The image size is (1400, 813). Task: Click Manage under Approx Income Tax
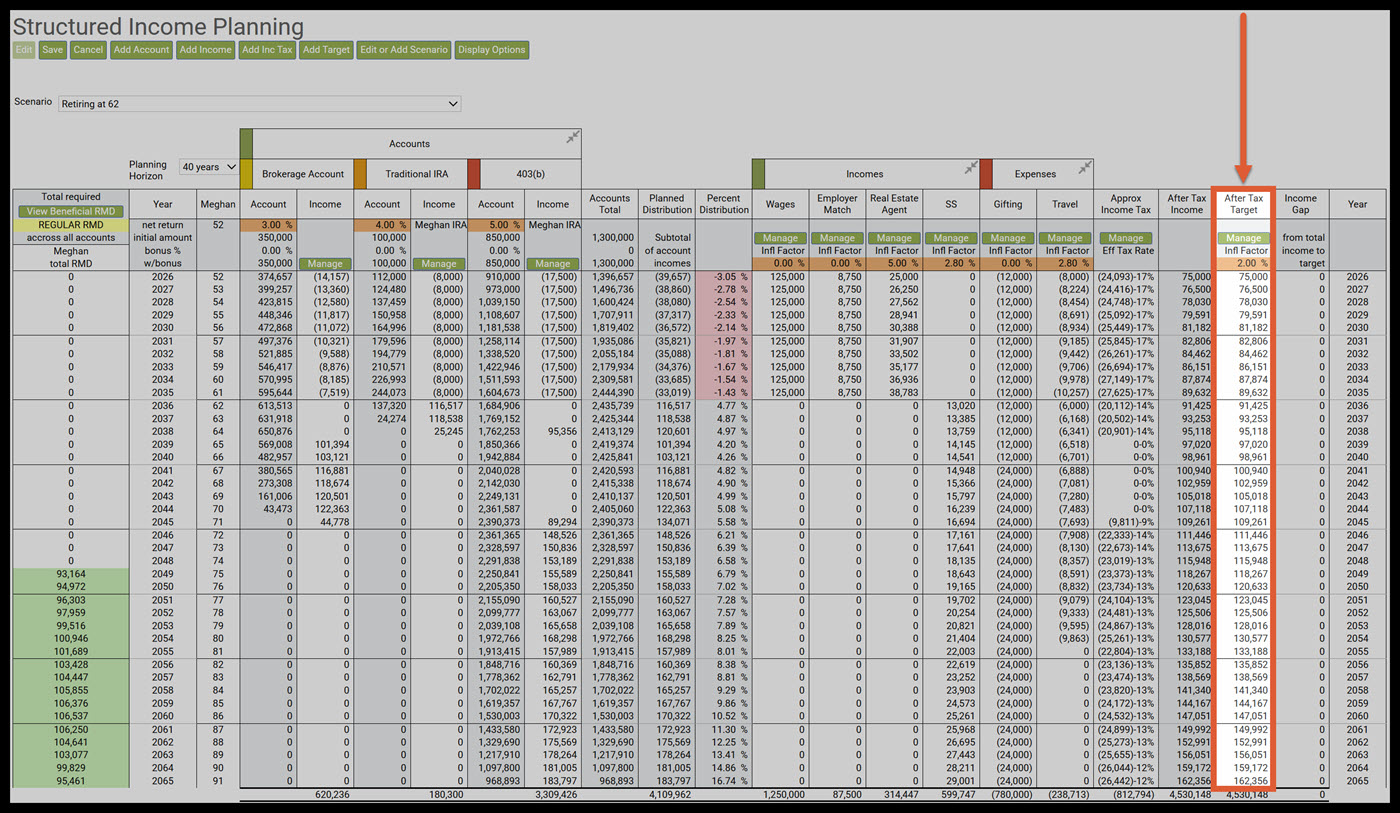pyautogui.click(x=1125, y=238)
